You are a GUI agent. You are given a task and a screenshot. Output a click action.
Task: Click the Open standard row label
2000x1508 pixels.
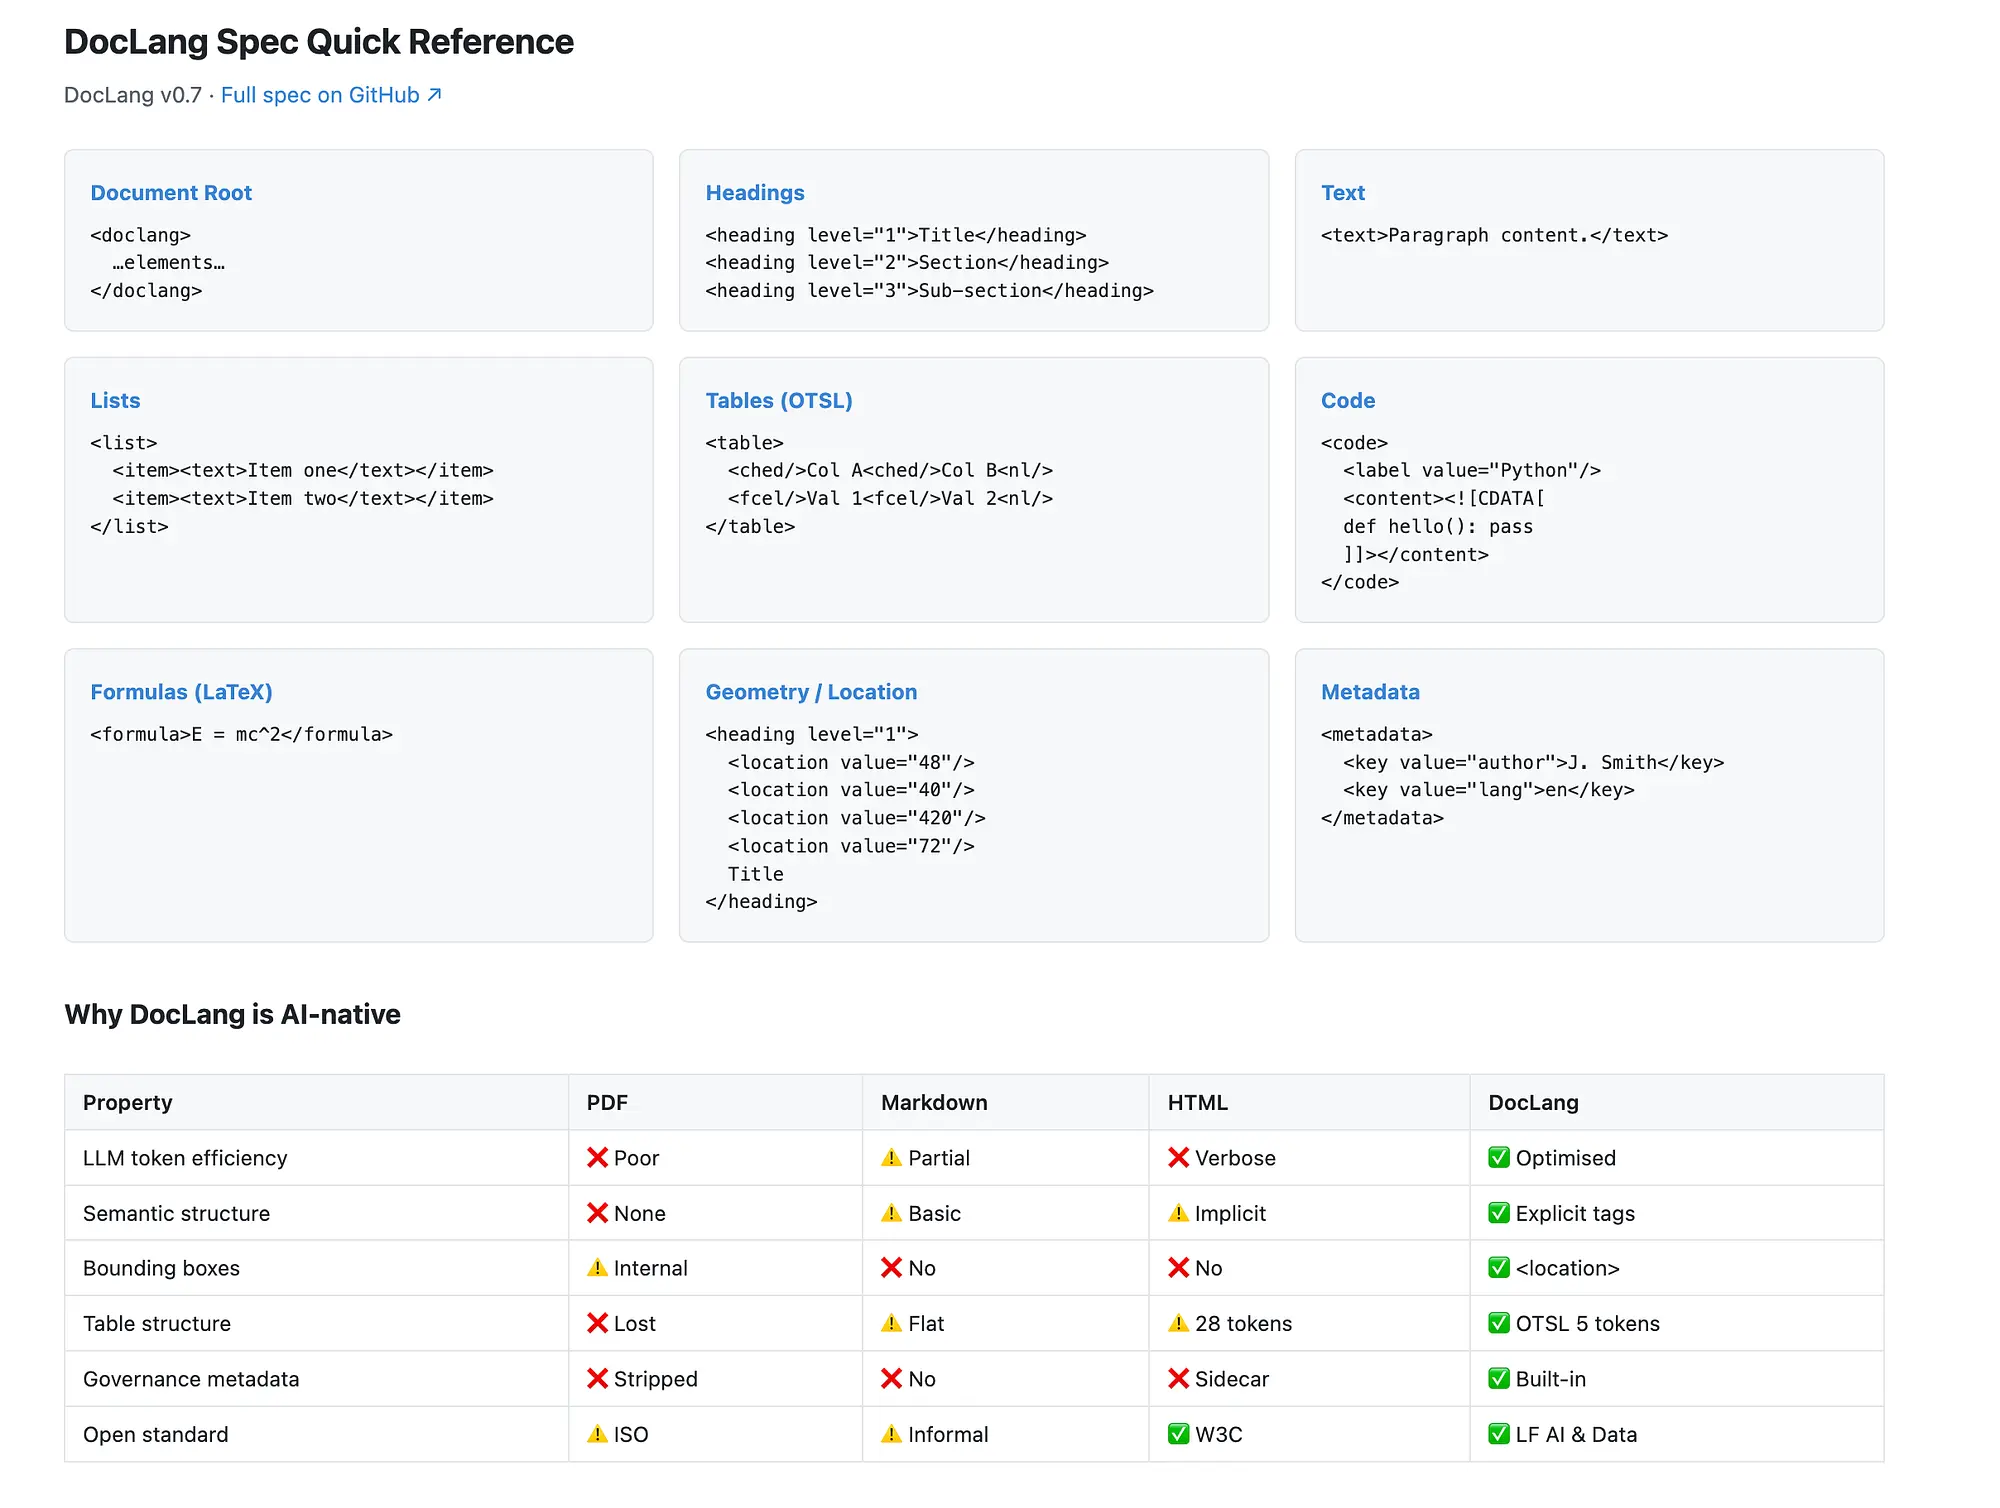click(x=156, y=1434)
